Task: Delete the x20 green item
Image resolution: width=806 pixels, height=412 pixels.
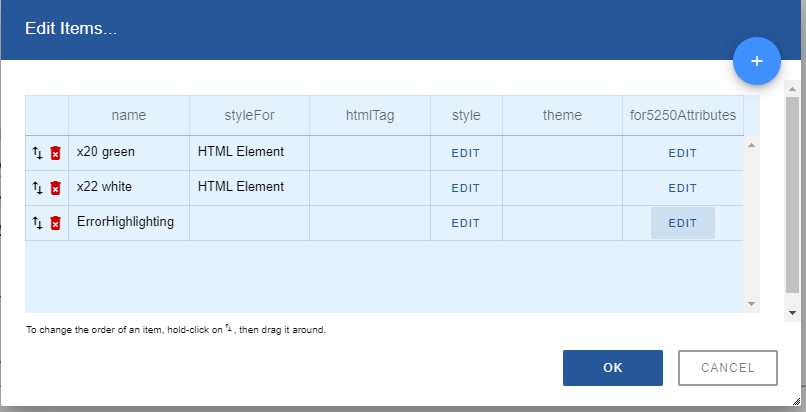Action: click(x=56, y=153)
